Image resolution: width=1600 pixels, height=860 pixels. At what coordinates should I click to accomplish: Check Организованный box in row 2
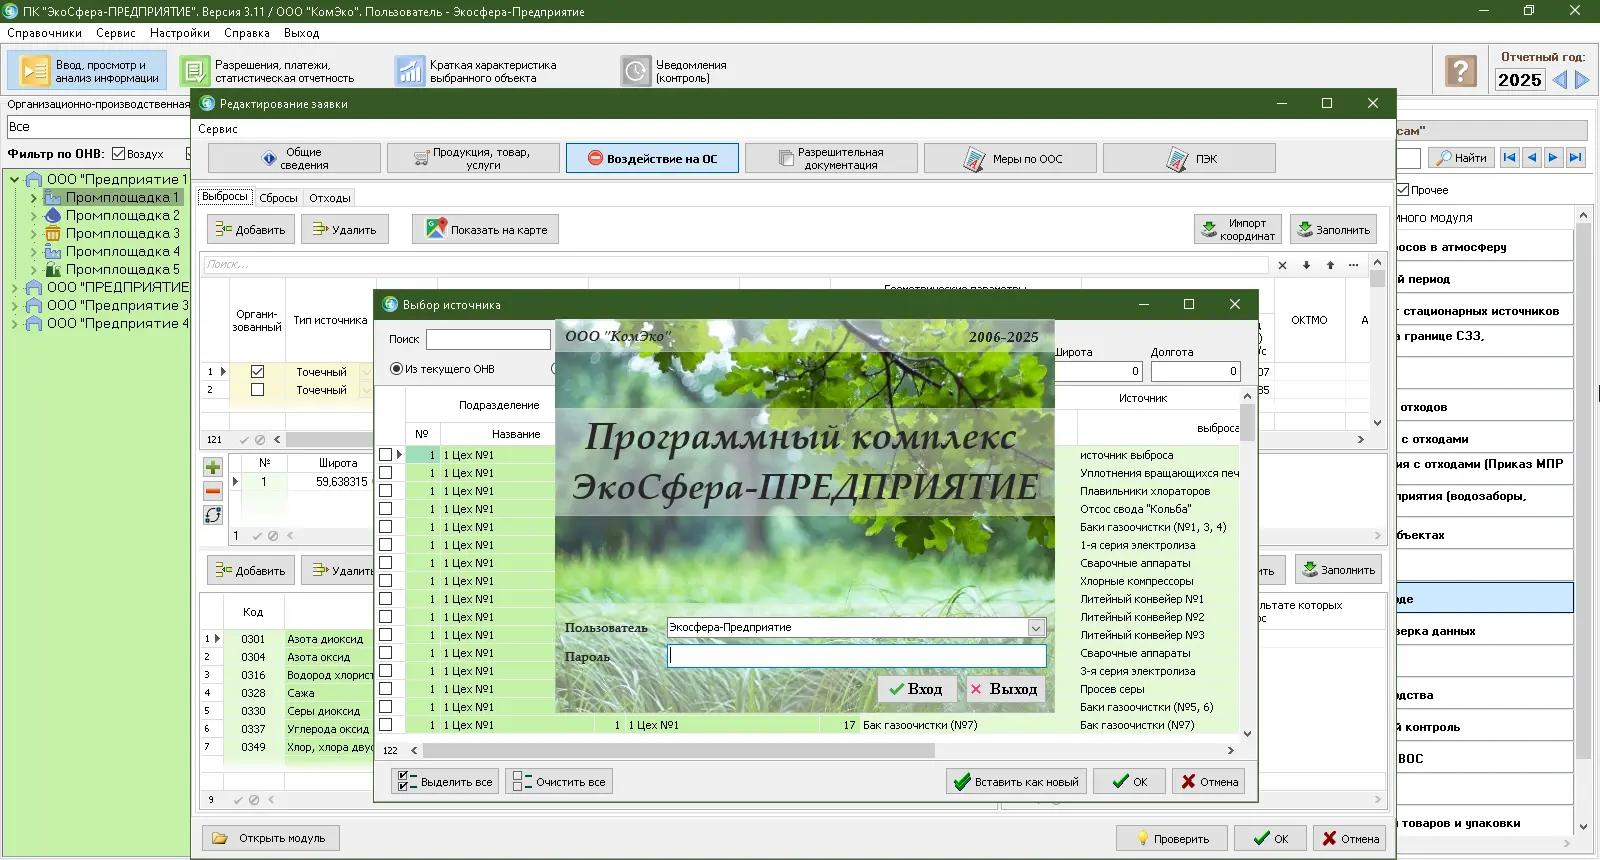257,390
